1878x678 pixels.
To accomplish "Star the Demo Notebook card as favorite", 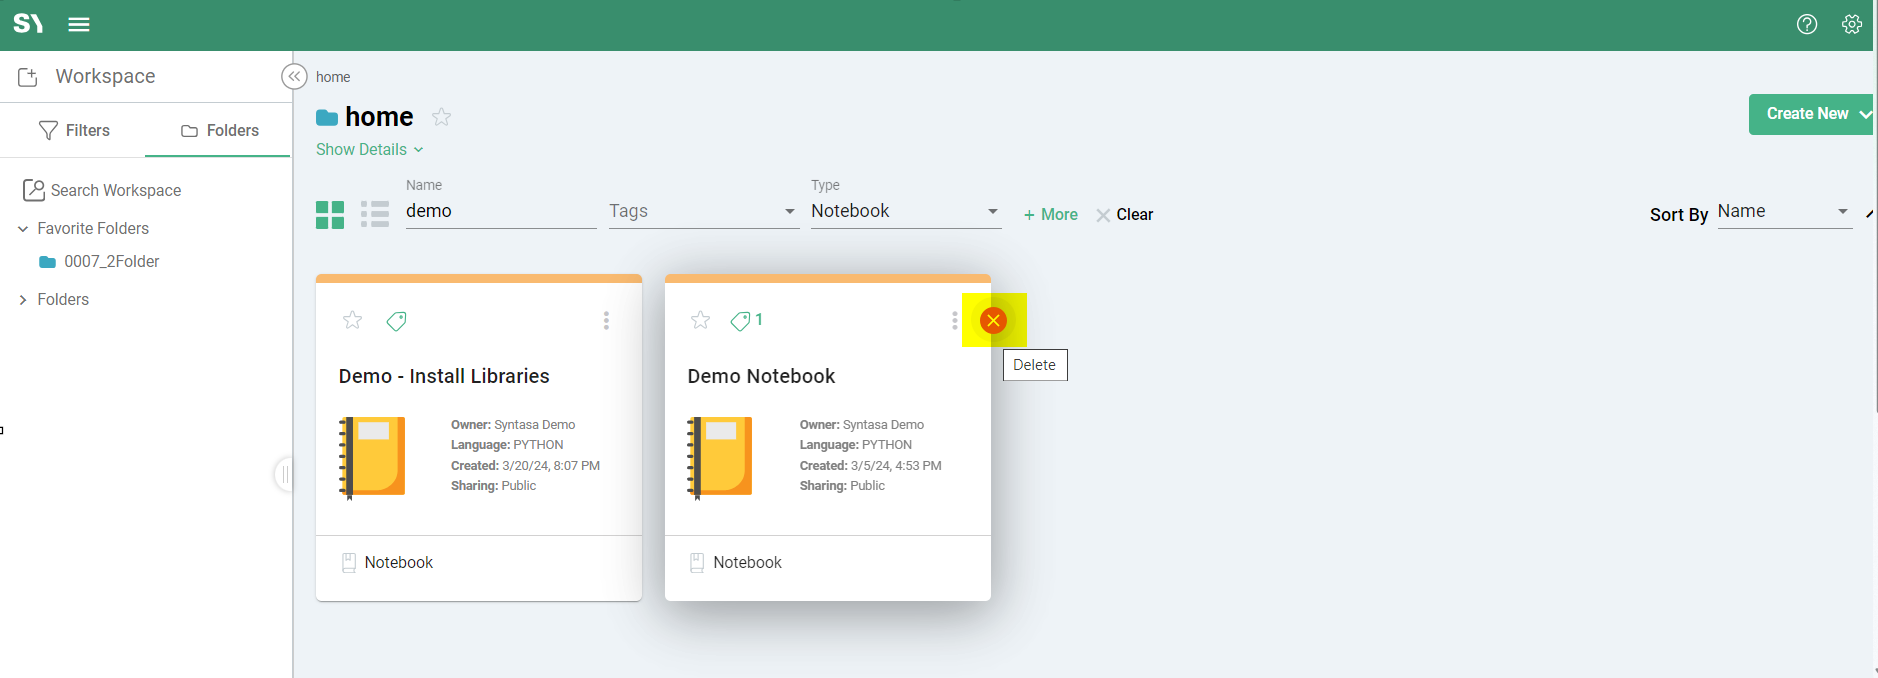I will [x=700, y=320].
